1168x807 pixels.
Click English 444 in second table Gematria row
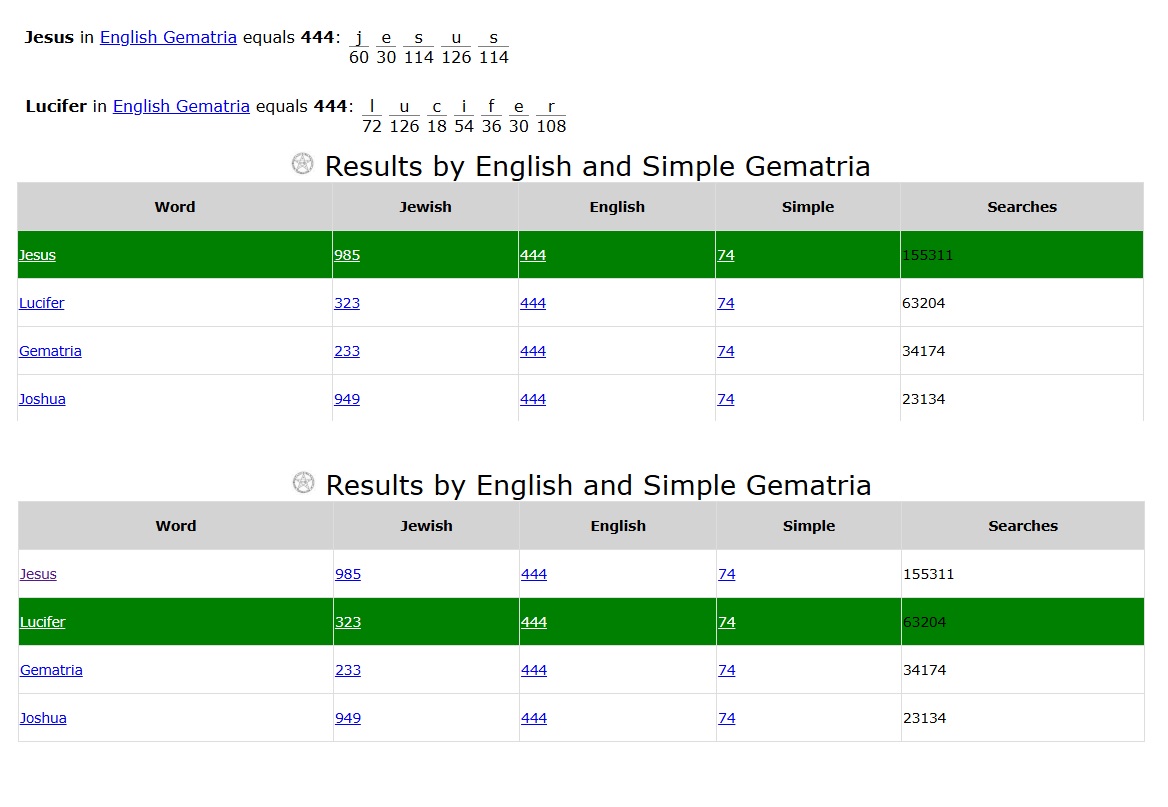[534, 670]
